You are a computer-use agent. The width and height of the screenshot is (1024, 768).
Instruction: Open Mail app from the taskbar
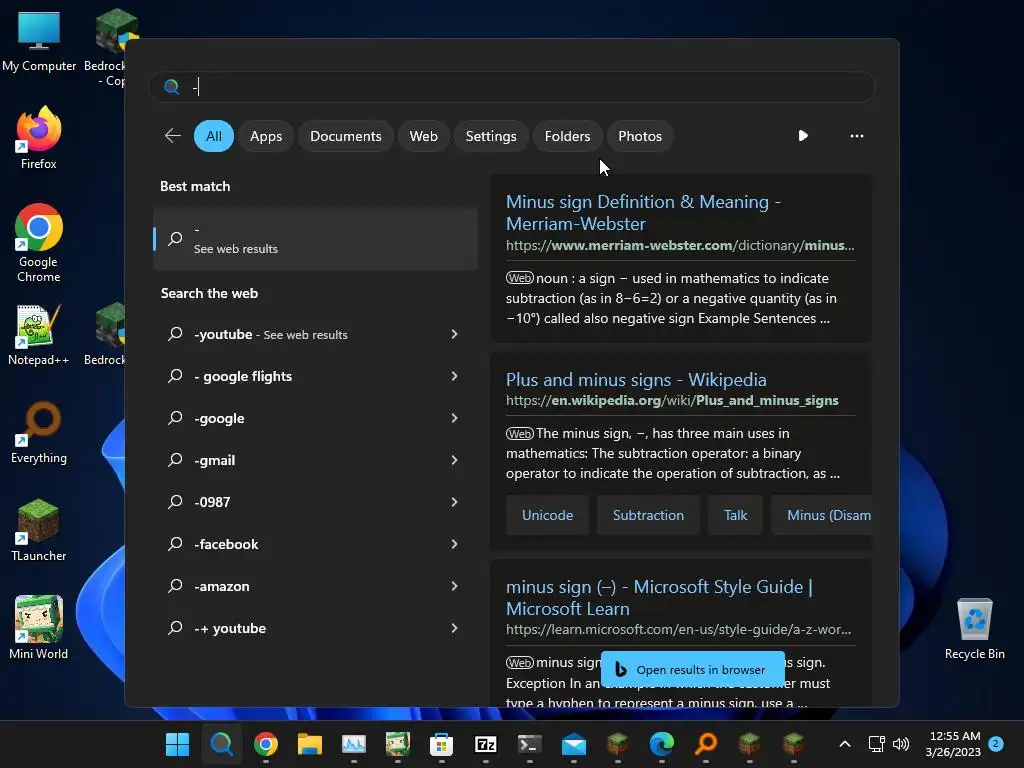pyautogui.click(x=574, y=744)
